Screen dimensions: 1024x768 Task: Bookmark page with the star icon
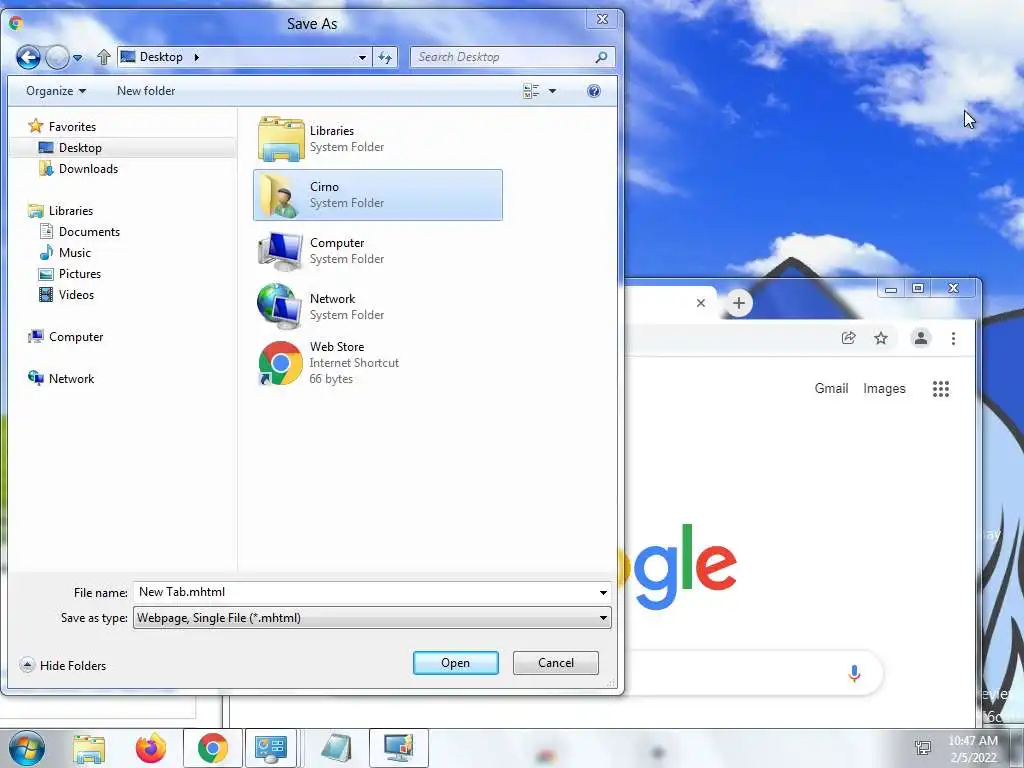881,338
